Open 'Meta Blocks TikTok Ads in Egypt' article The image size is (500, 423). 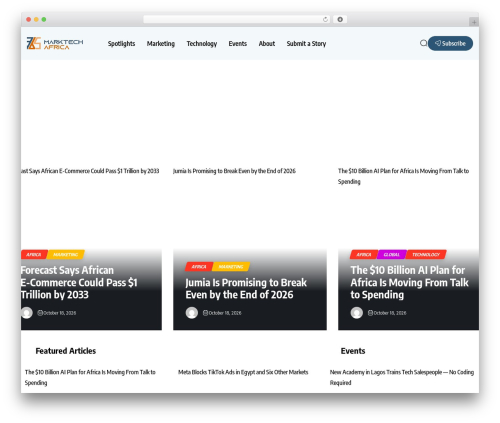click(243, 372)
